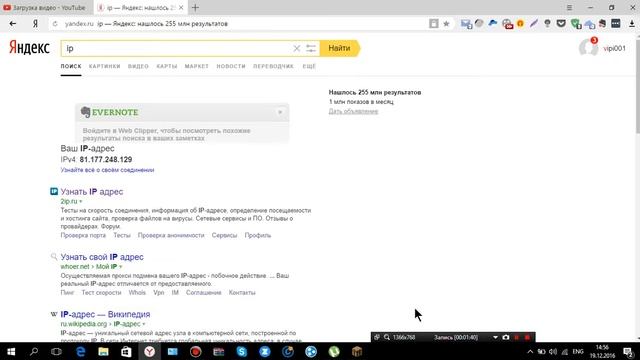The height and width of the screenshot is (360, 640).
Task: Select the Переводчик search tab
Action: click(x=273, y=66)
